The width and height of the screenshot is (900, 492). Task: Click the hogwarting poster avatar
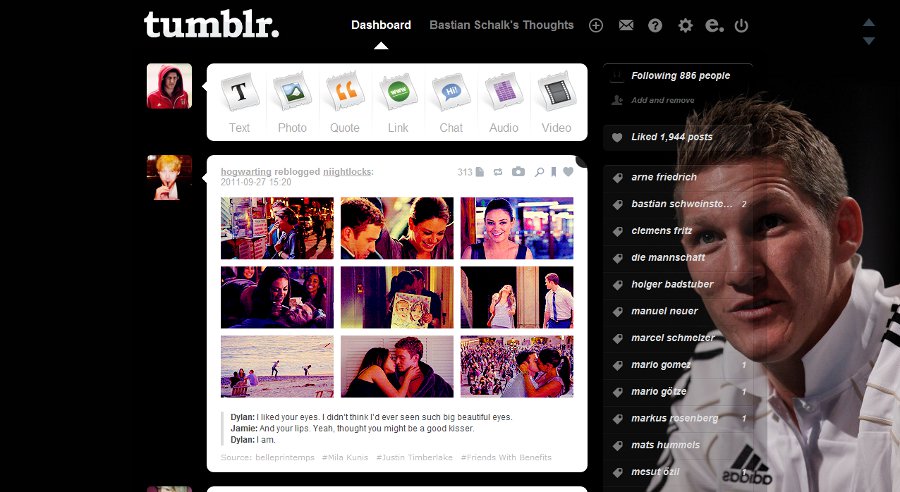coord(169,177)
